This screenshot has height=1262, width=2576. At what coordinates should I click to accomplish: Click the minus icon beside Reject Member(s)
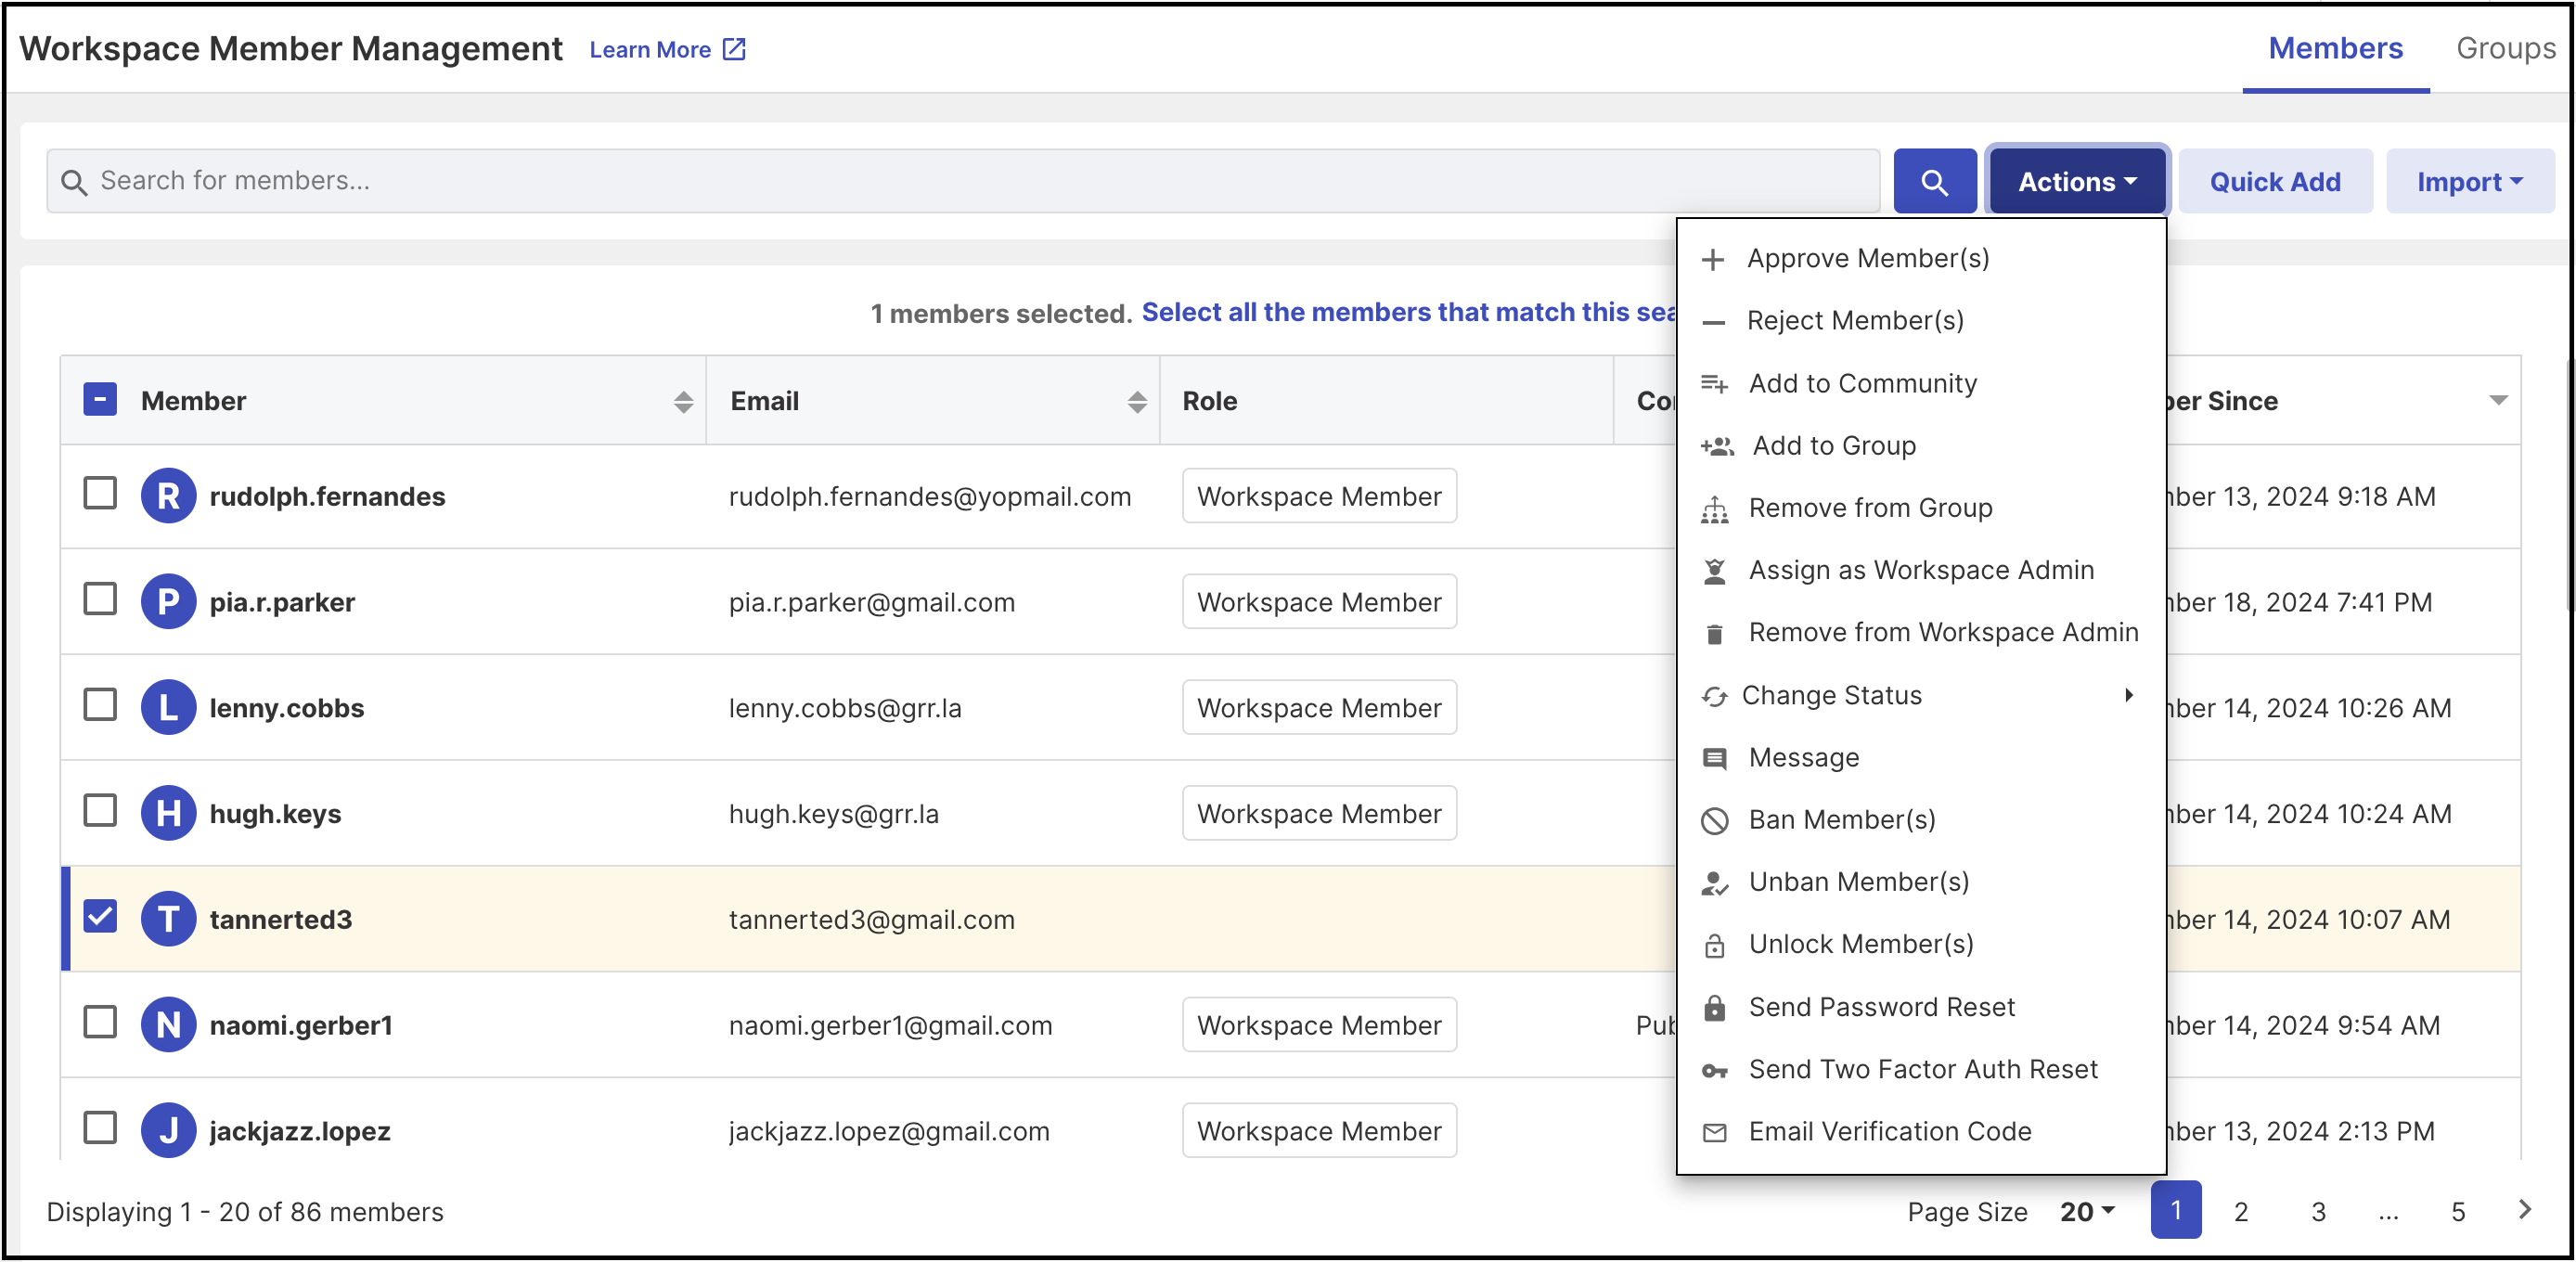[x=1713, y=322]
